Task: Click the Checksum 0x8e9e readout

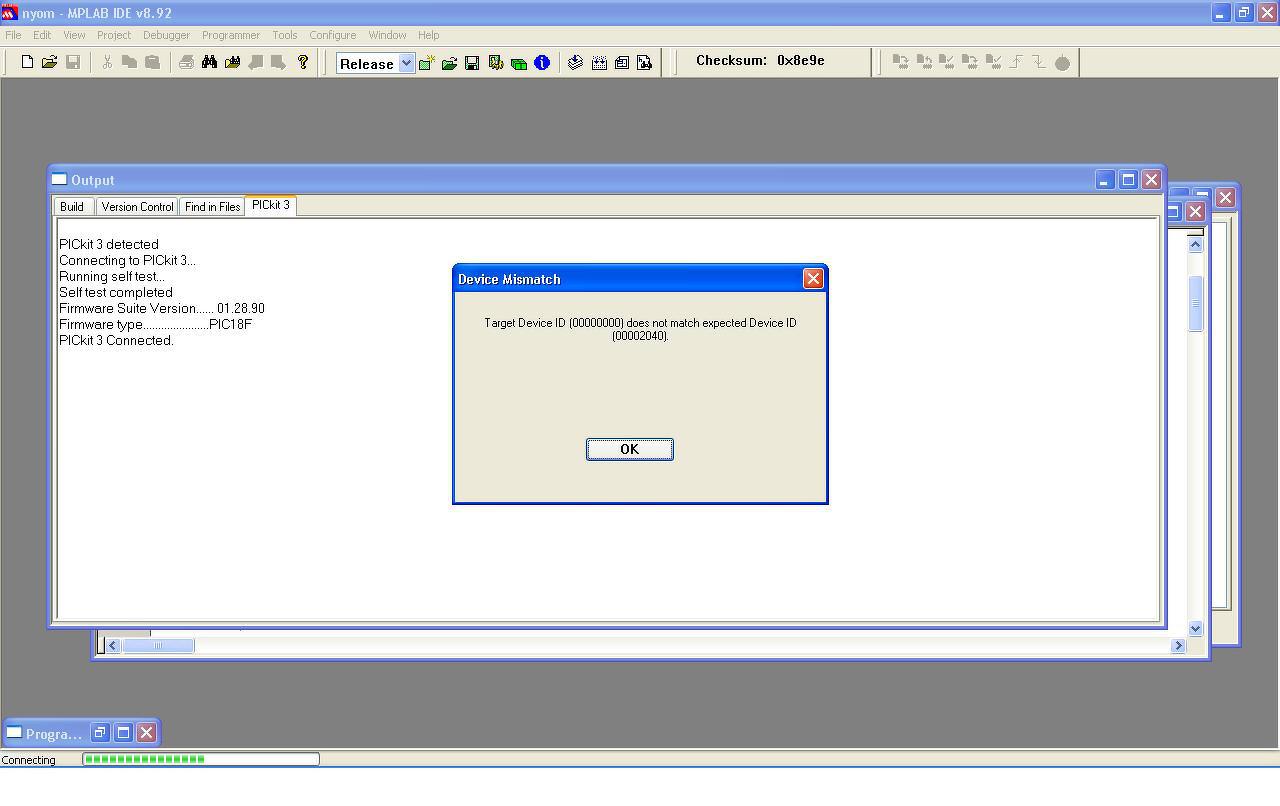Action: tap(760, 60)
